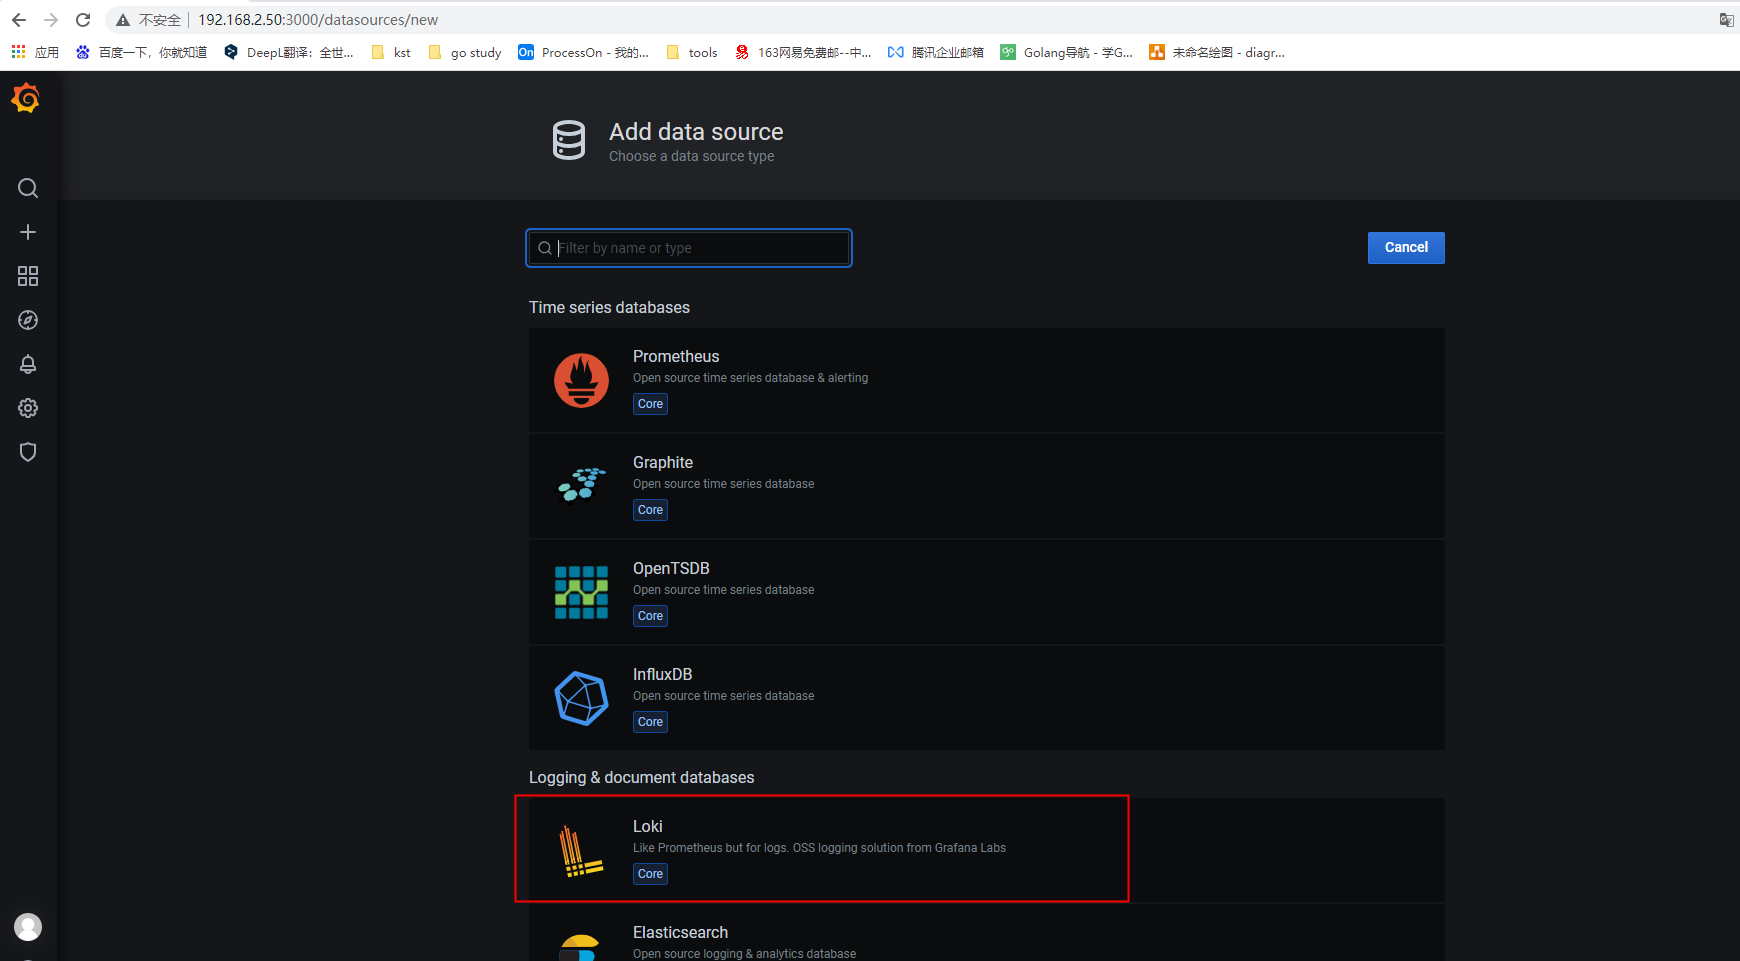Click the not-secure warning icon in address bar
Viewport: 1740px width, 961px height.
tap(123, 20)
